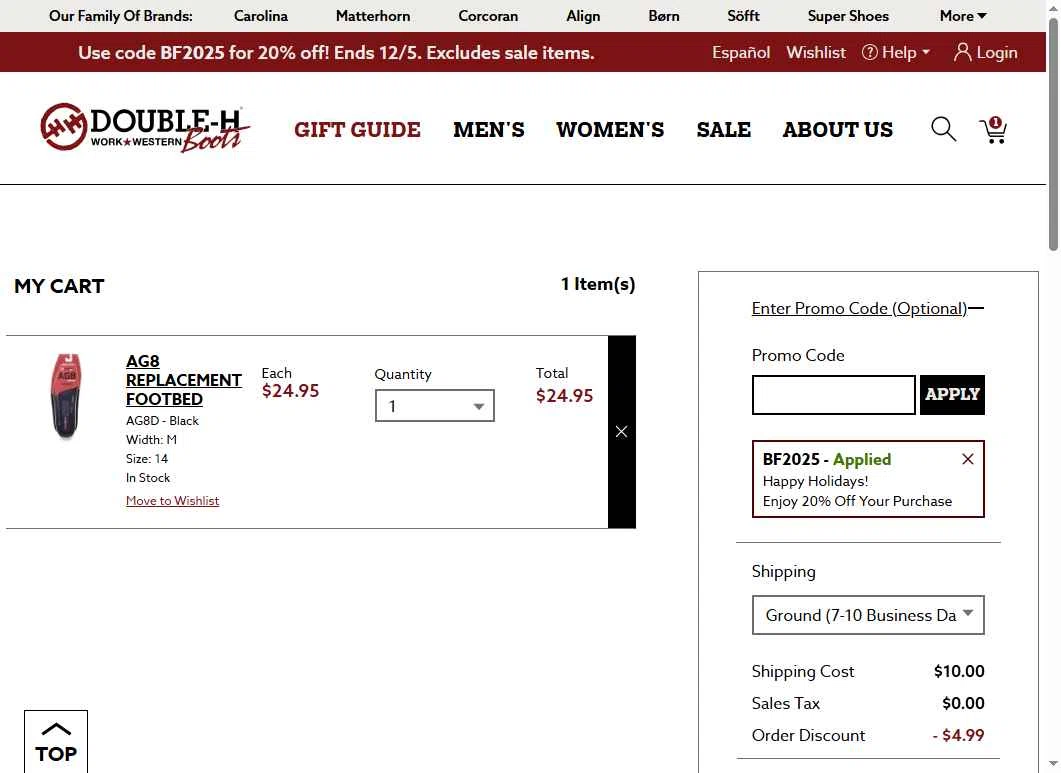Visit the Corcoran brand link
Screen dimensions: 1061x773
click(x=488, y=16)
